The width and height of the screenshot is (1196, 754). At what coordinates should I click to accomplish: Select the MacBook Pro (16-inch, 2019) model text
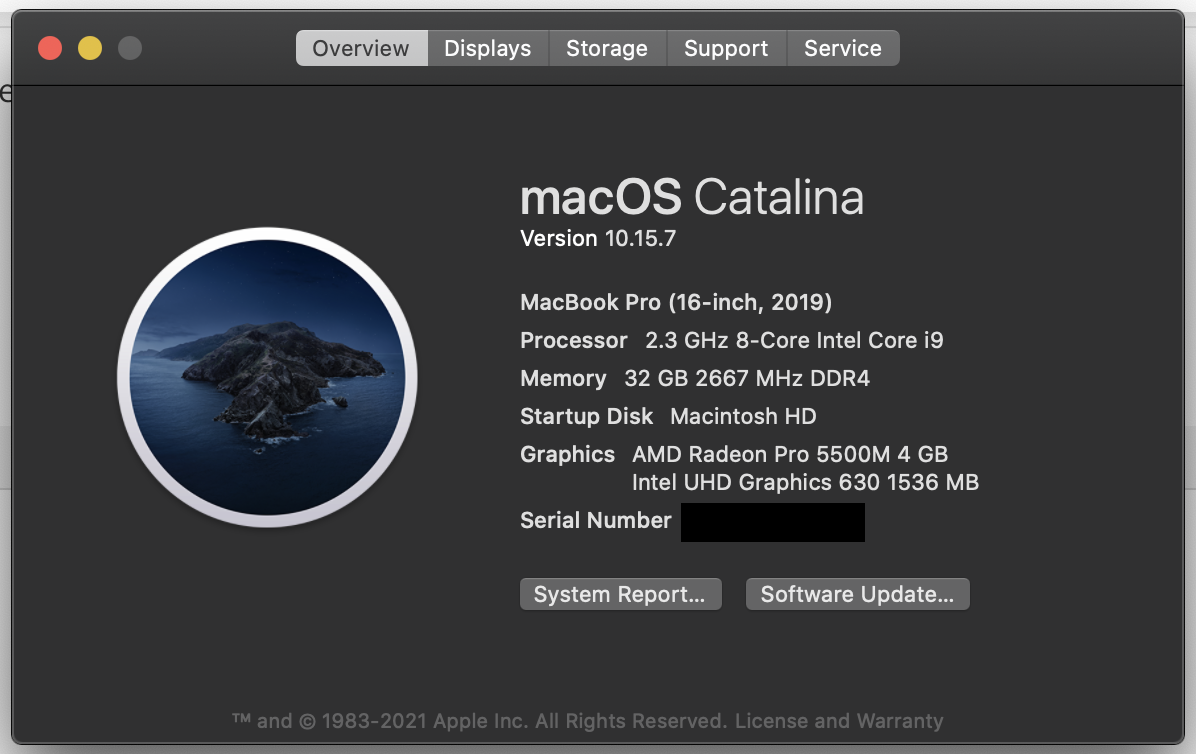tap(676, 302)
